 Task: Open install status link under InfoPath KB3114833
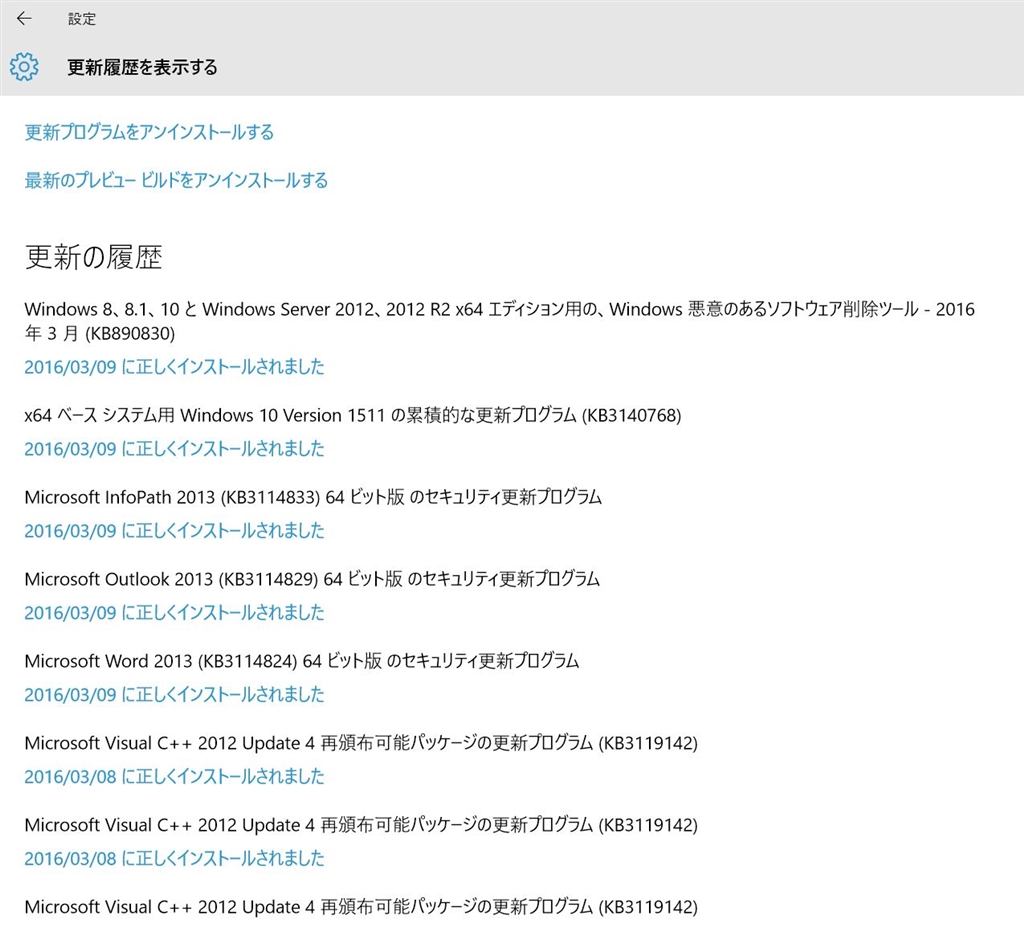pyautogui.click(x=174, y=530)
